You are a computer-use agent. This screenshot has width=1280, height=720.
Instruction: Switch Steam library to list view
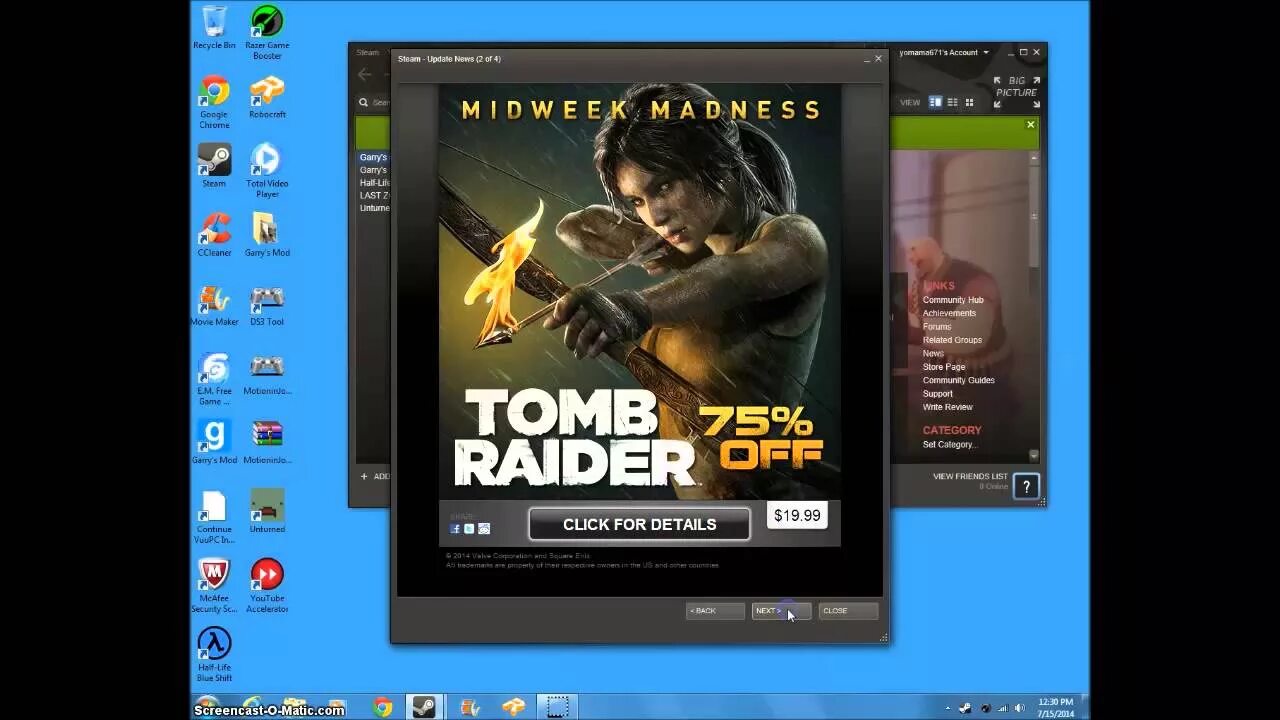(x=952, y=102)
